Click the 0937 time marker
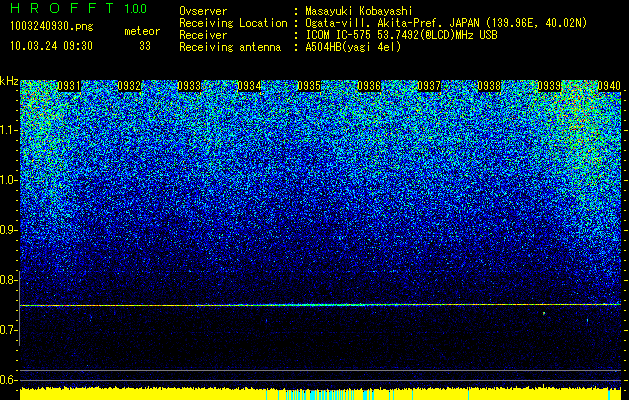629x400 pixels. 429,86
